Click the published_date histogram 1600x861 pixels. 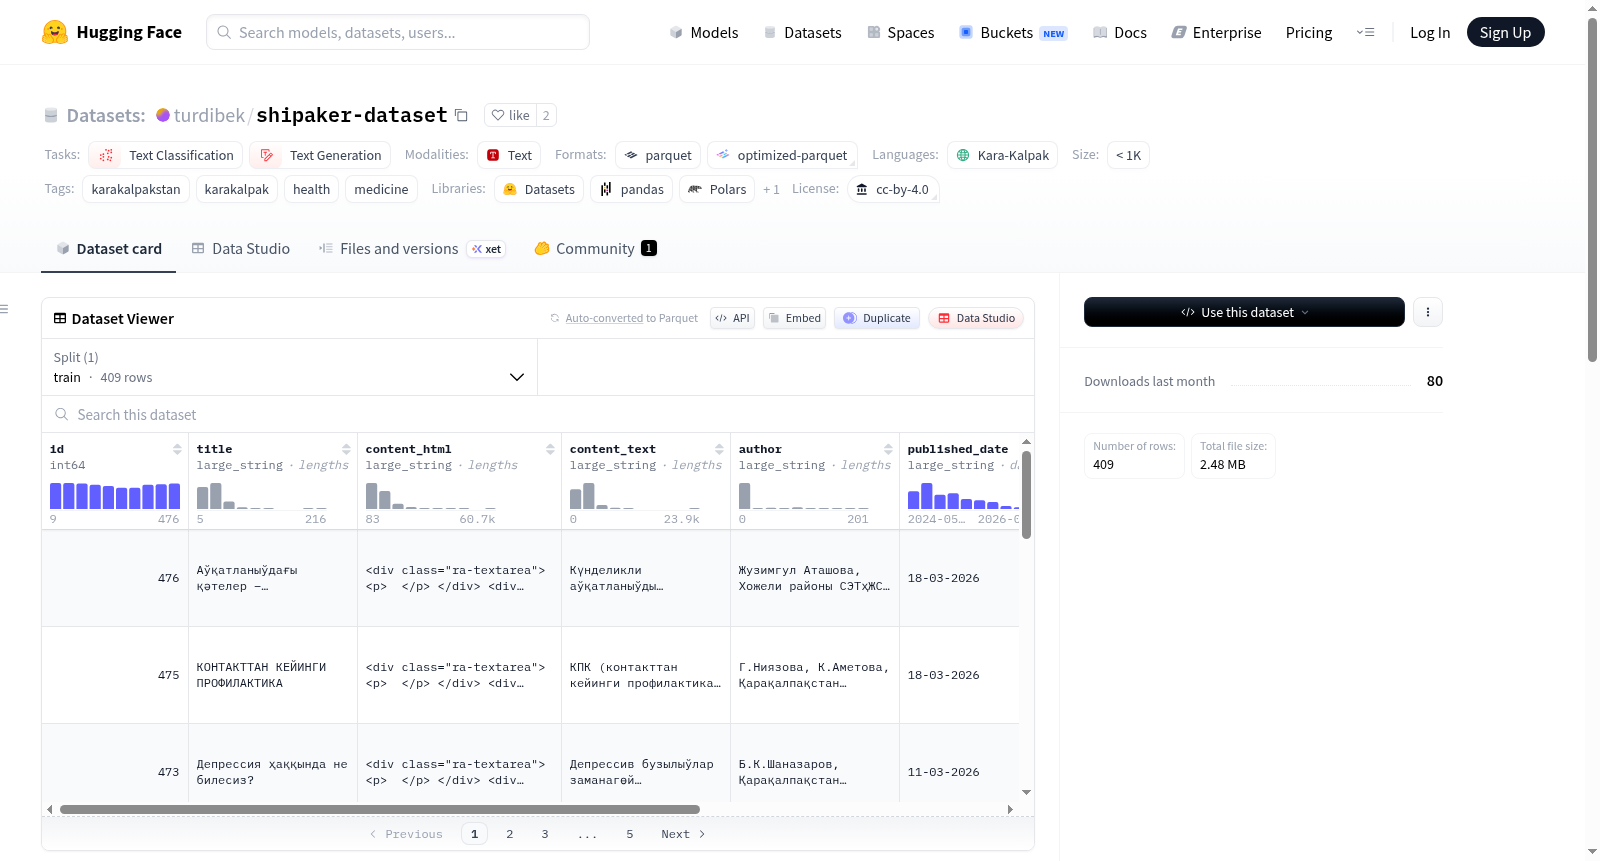963,496
